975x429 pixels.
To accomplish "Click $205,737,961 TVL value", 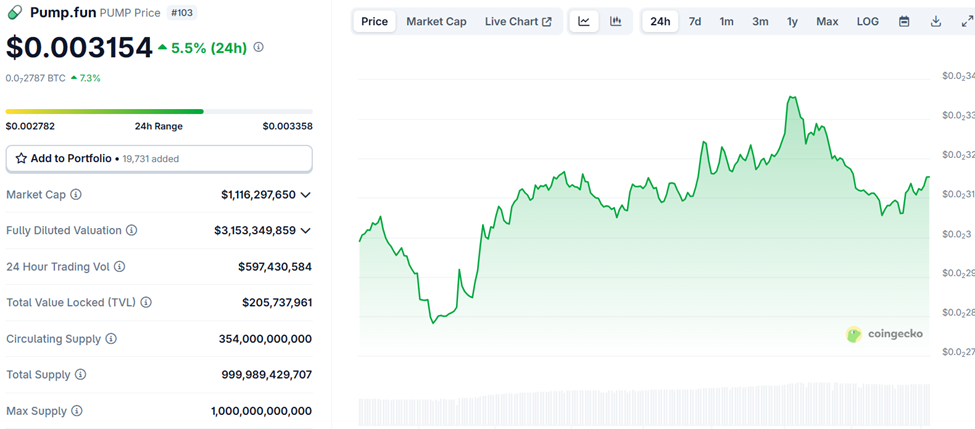I will [x=277, y=303].
